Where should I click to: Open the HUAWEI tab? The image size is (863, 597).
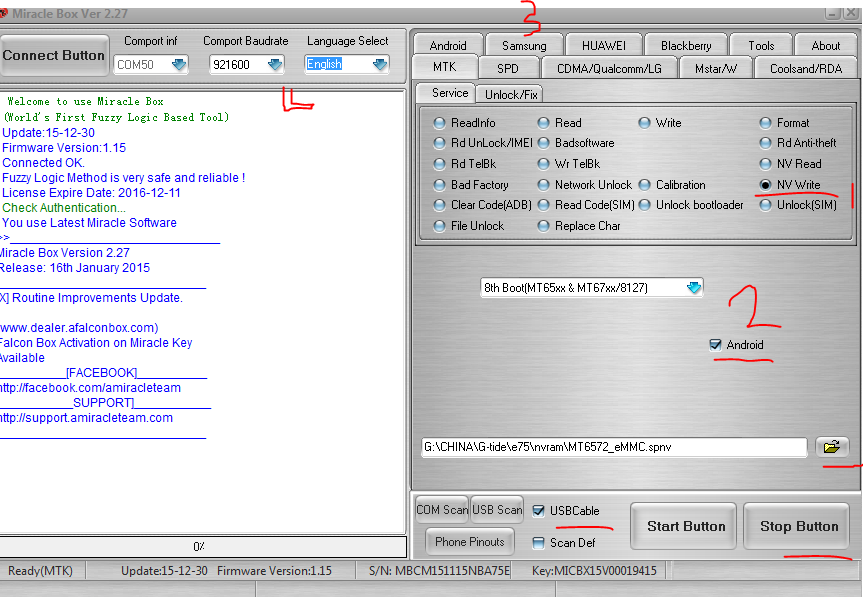(x=604, y=45)
